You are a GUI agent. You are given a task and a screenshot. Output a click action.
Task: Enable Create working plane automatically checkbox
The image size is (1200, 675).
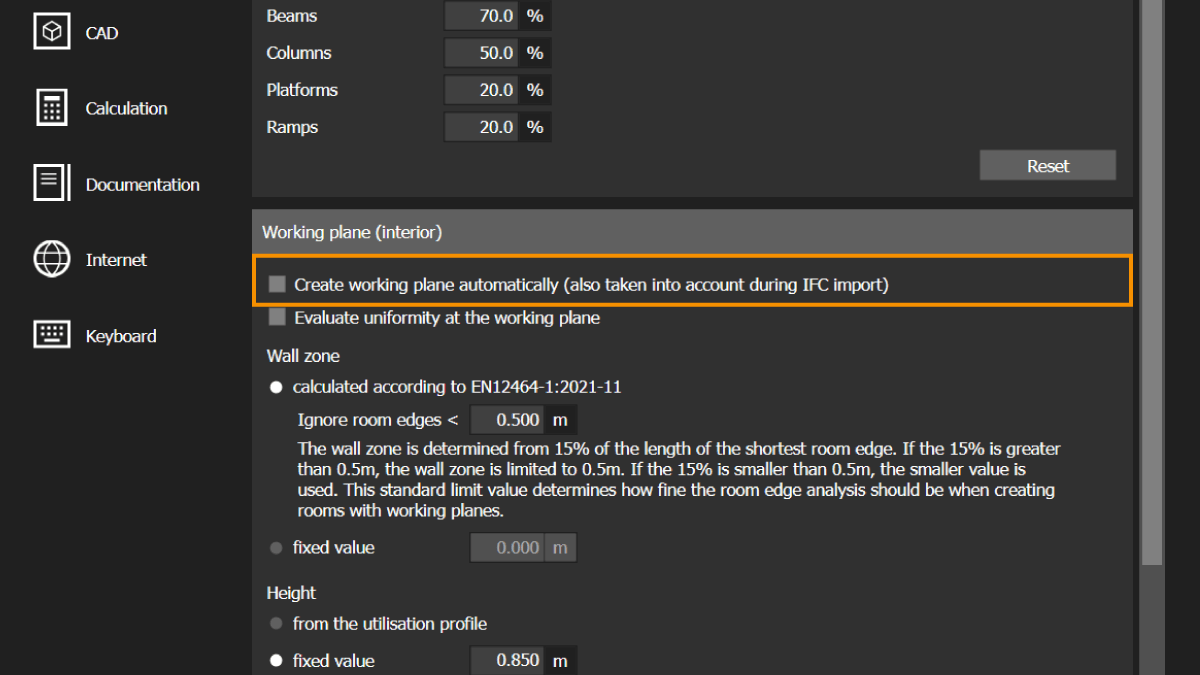point(277,285)
